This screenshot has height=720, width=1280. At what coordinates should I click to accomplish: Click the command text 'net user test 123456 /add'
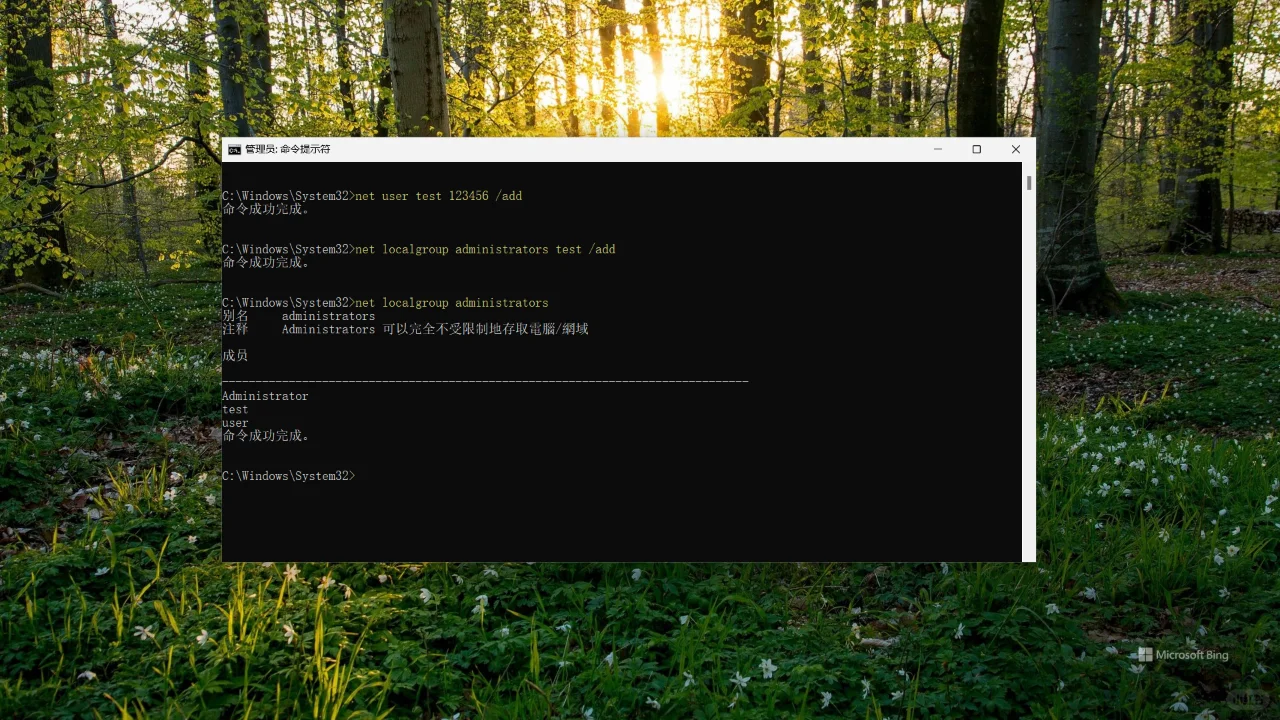[439, 196]
